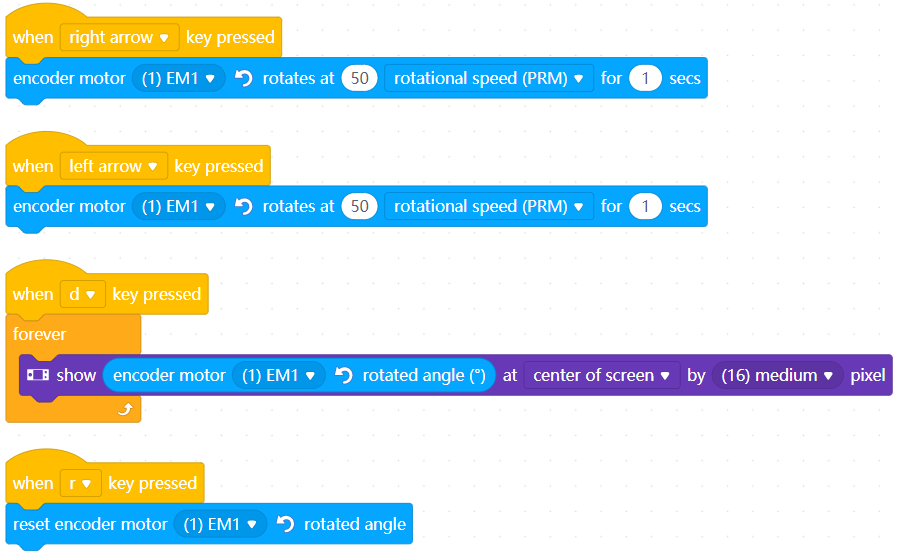Image resolution: width=899 pixels, height=555 pixels.
Task: Click speed value 50 in left arrow block
Action: click(x=359, y=206)
